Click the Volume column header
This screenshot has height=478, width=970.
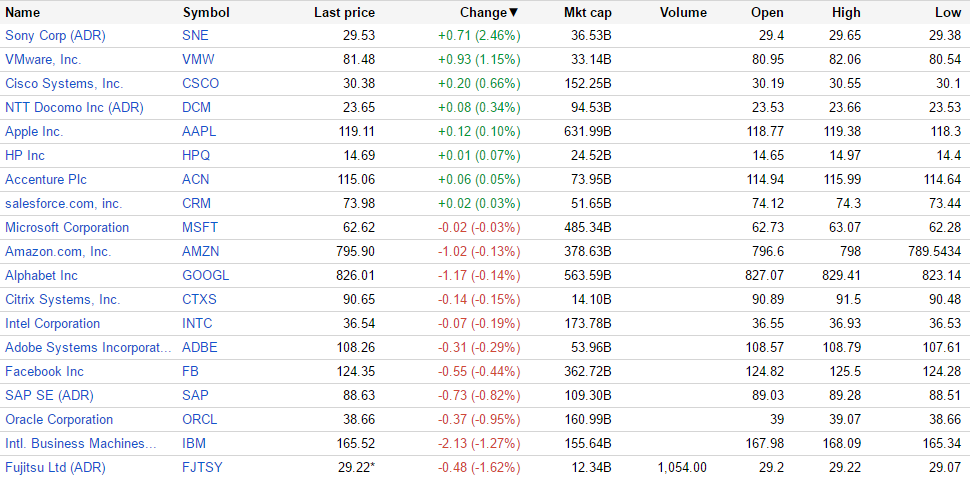[683, 13]
